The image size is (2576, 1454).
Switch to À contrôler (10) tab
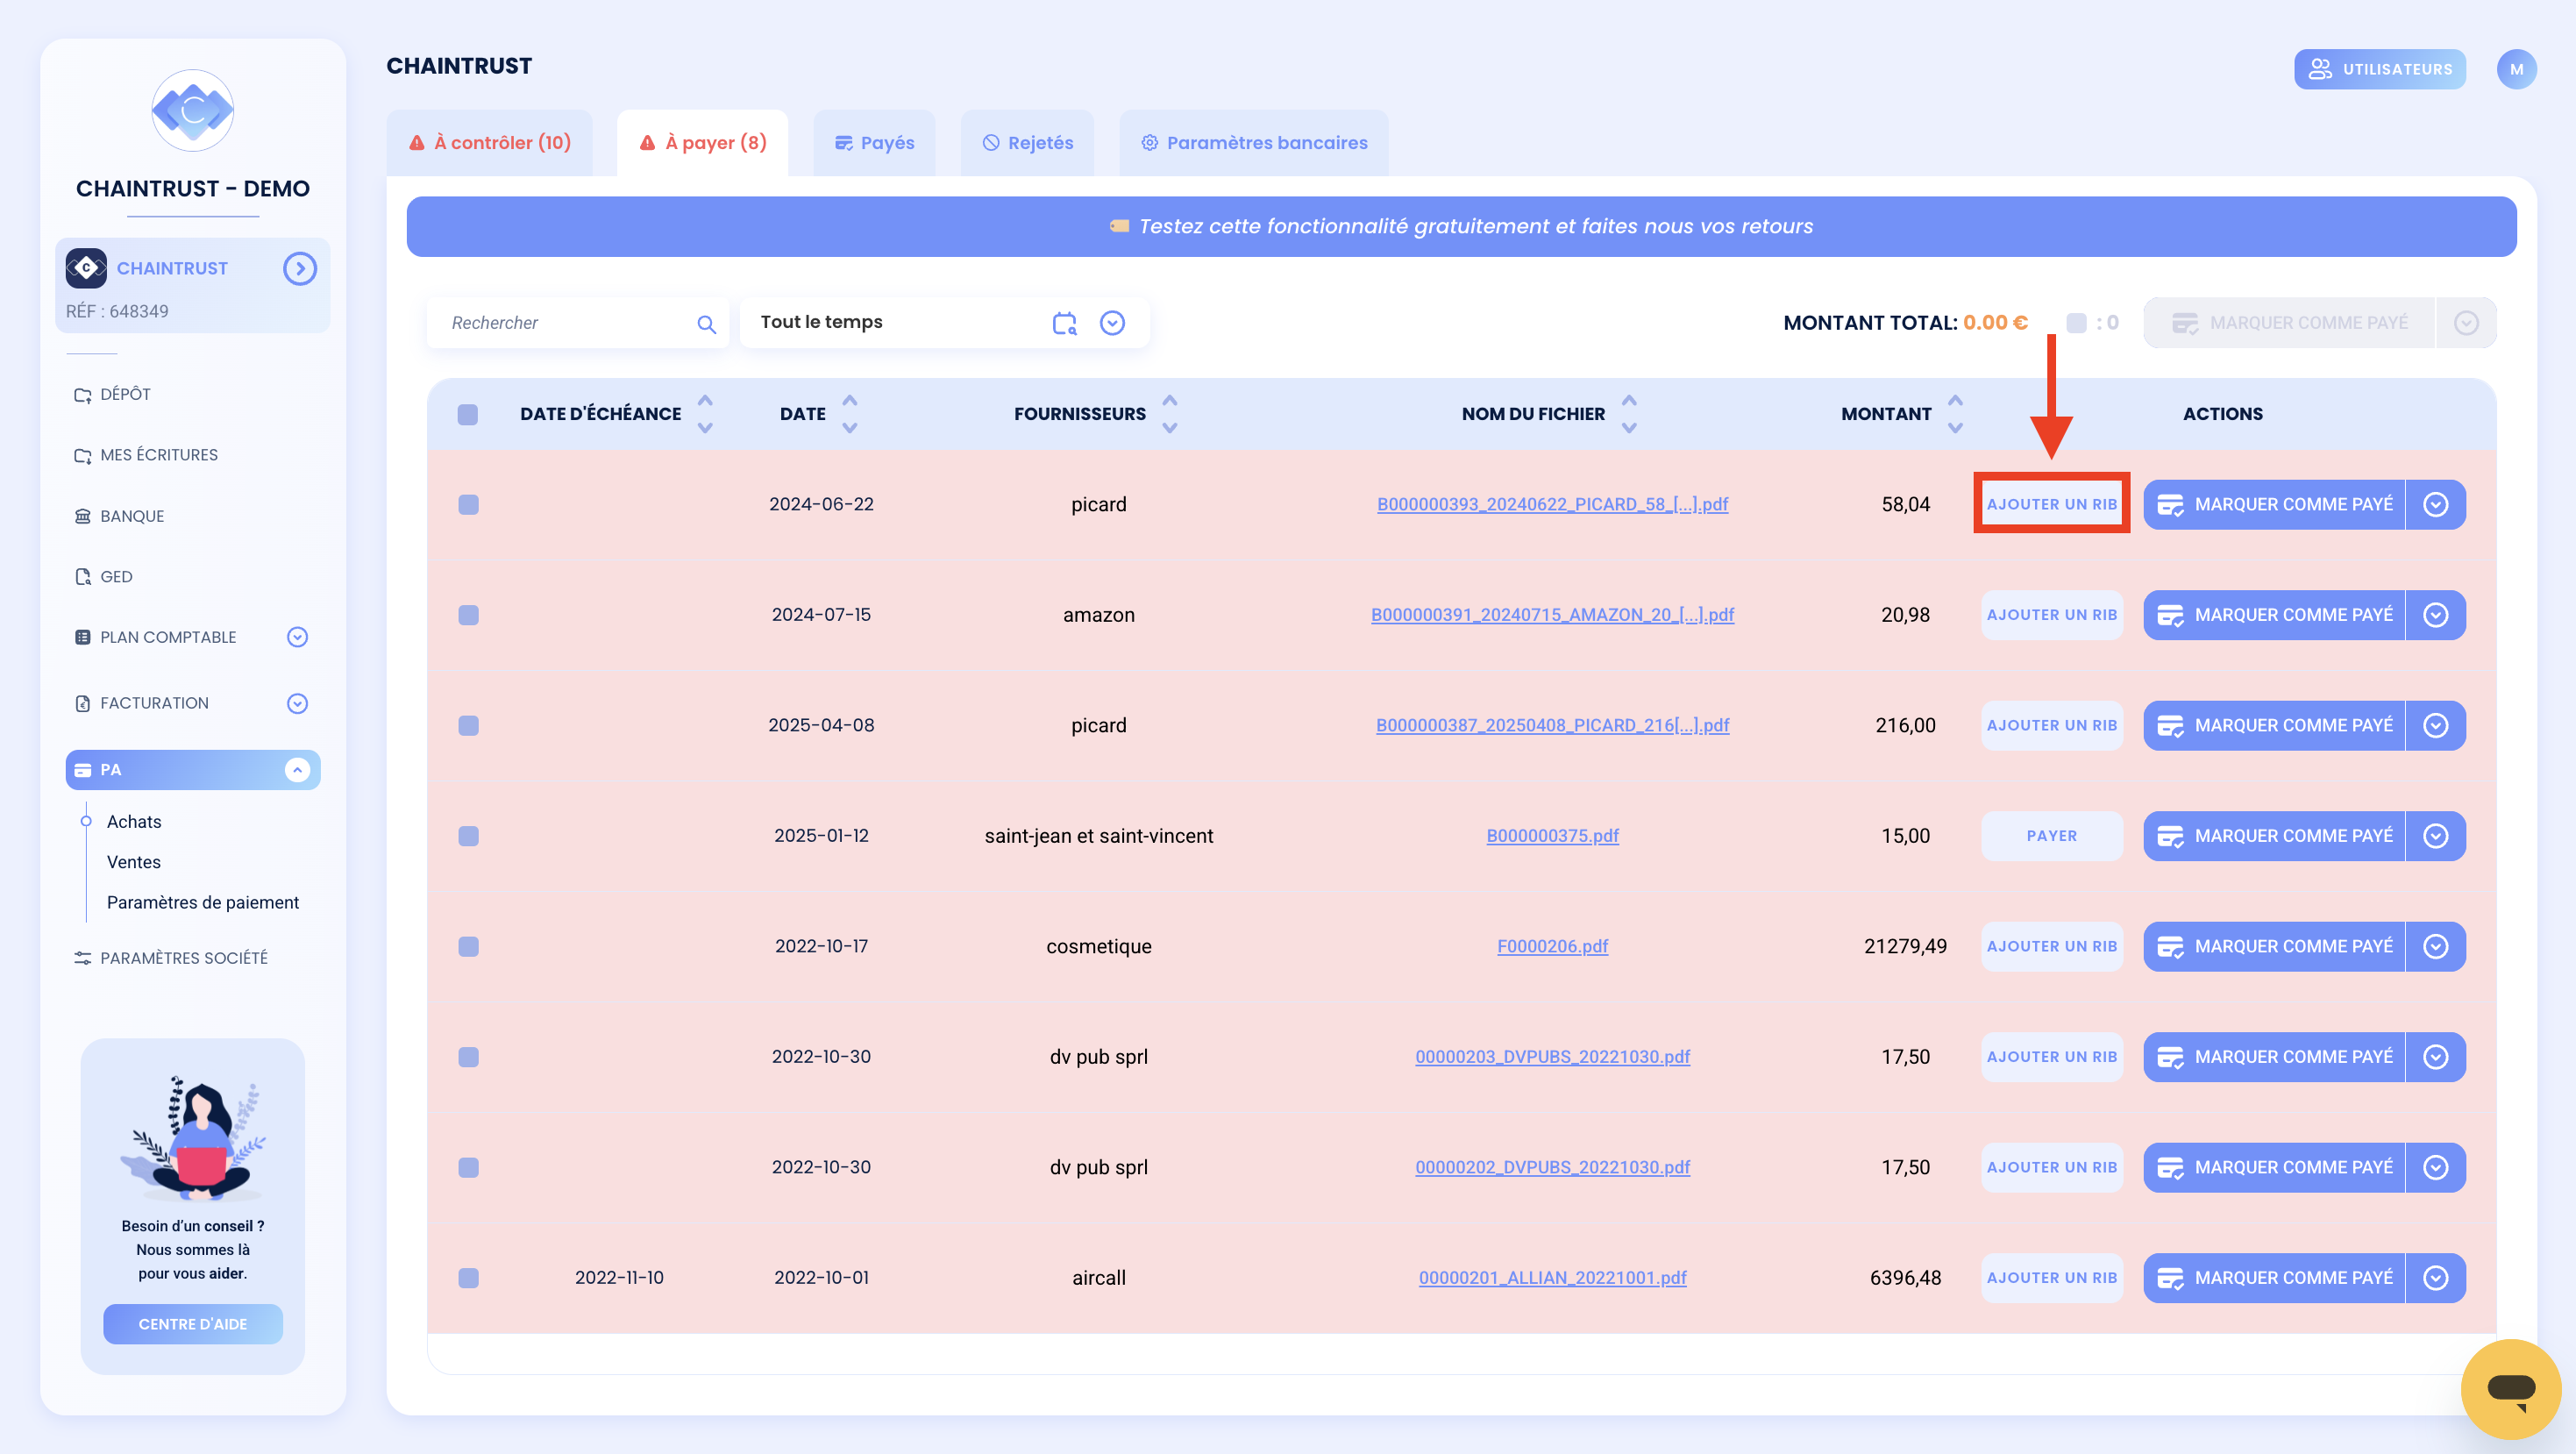pos(490,143)
